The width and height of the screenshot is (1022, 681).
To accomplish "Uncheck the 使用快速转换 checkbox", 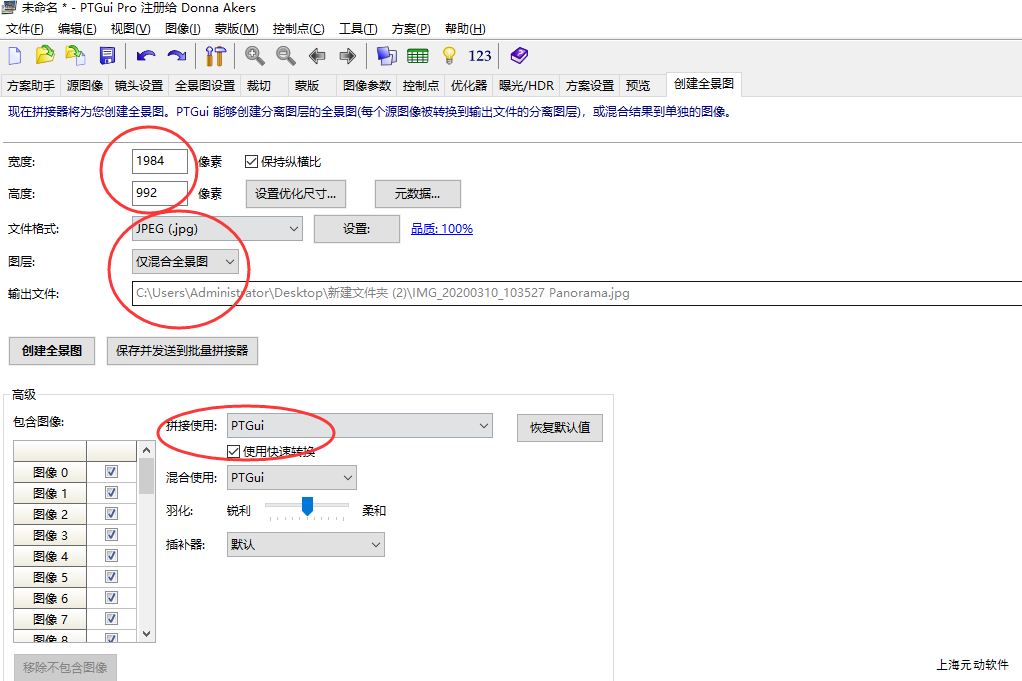I will coord(234,452).
